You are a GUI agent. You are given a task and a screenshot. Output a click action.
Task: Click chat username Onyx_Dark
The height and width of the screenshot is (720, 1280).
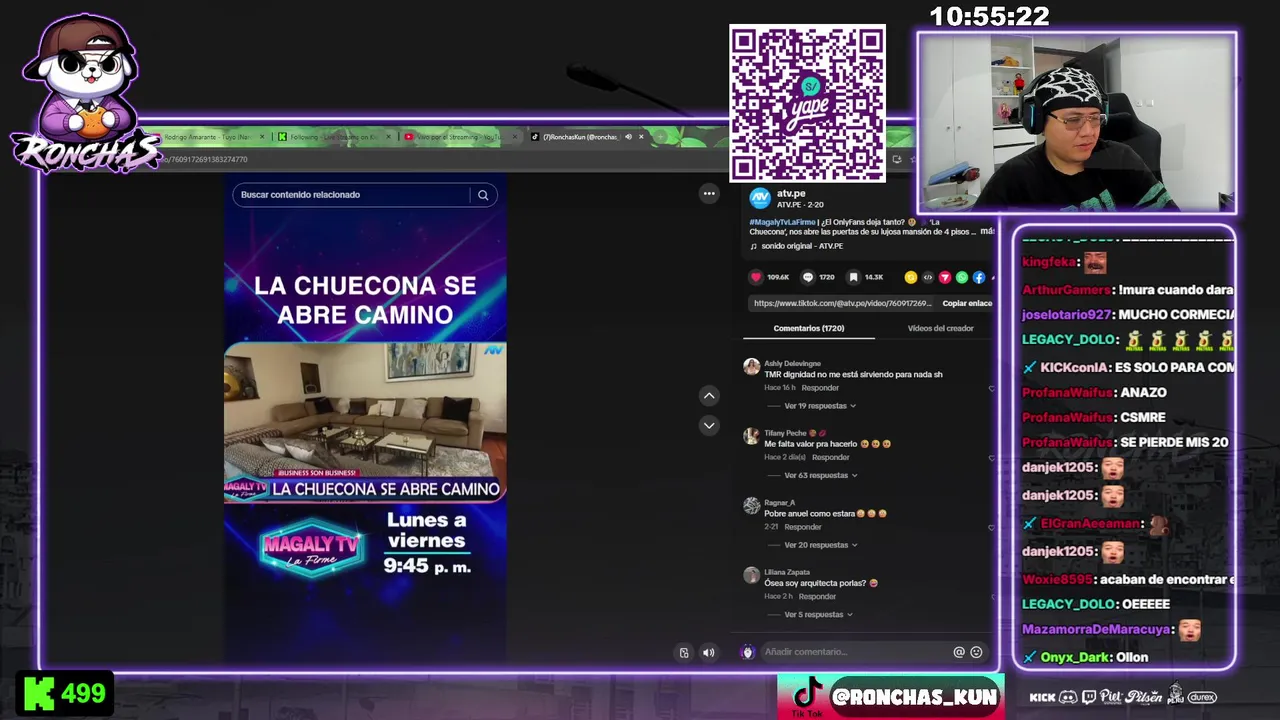[1074, 657]
